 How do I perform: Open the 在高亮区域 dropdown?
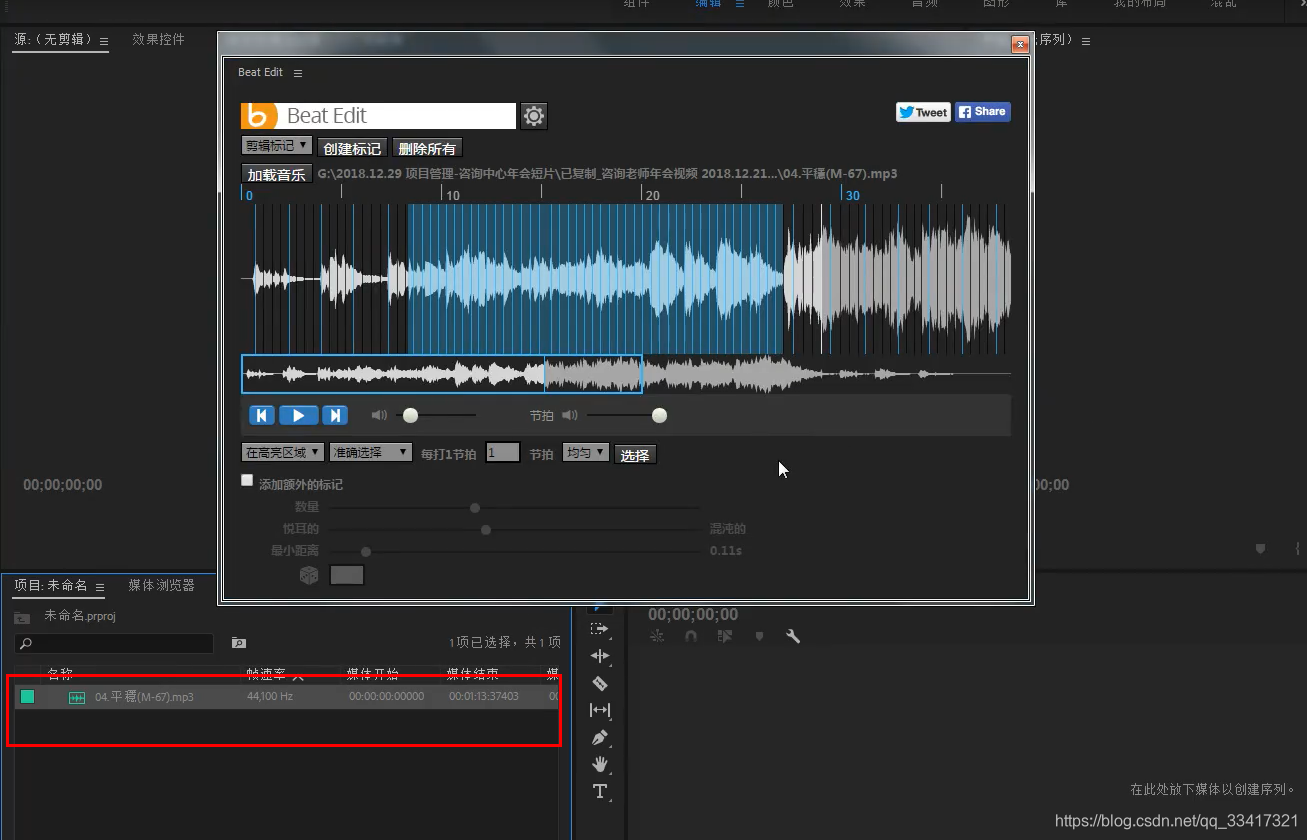coord(283,453)
